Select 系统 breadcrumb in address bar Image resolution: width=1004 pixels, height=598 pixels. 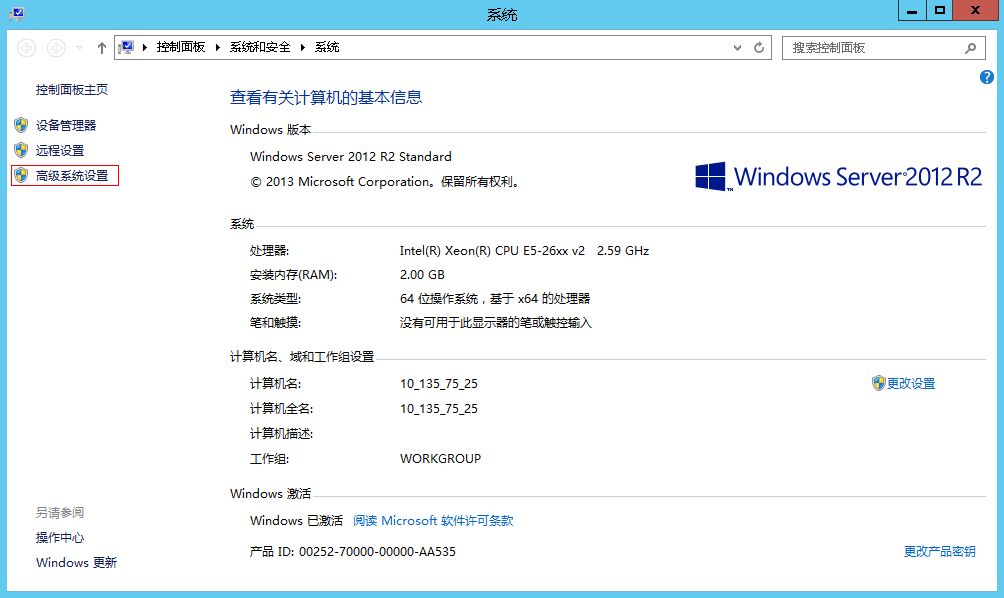tap(327, 47)
